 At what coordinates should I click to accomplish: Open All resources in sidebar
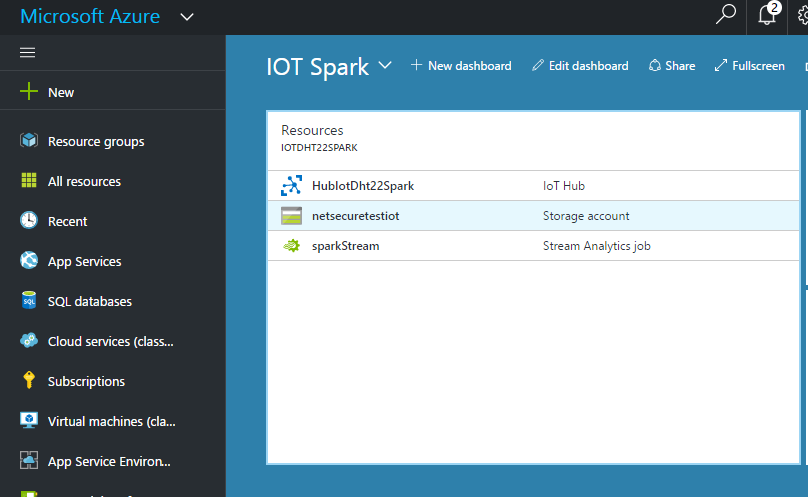pyautogui.click(x=84, y=181)
